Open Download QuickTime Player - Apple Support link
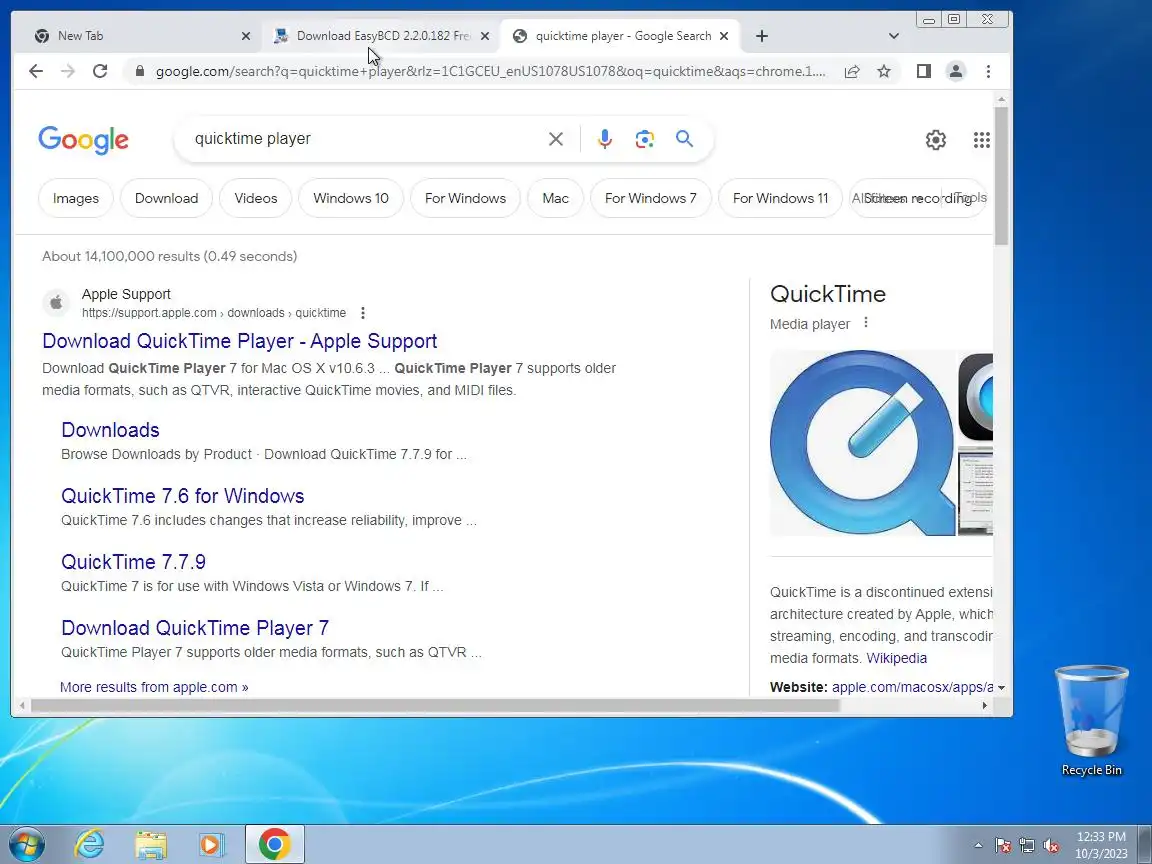 [x=240, y=341]
